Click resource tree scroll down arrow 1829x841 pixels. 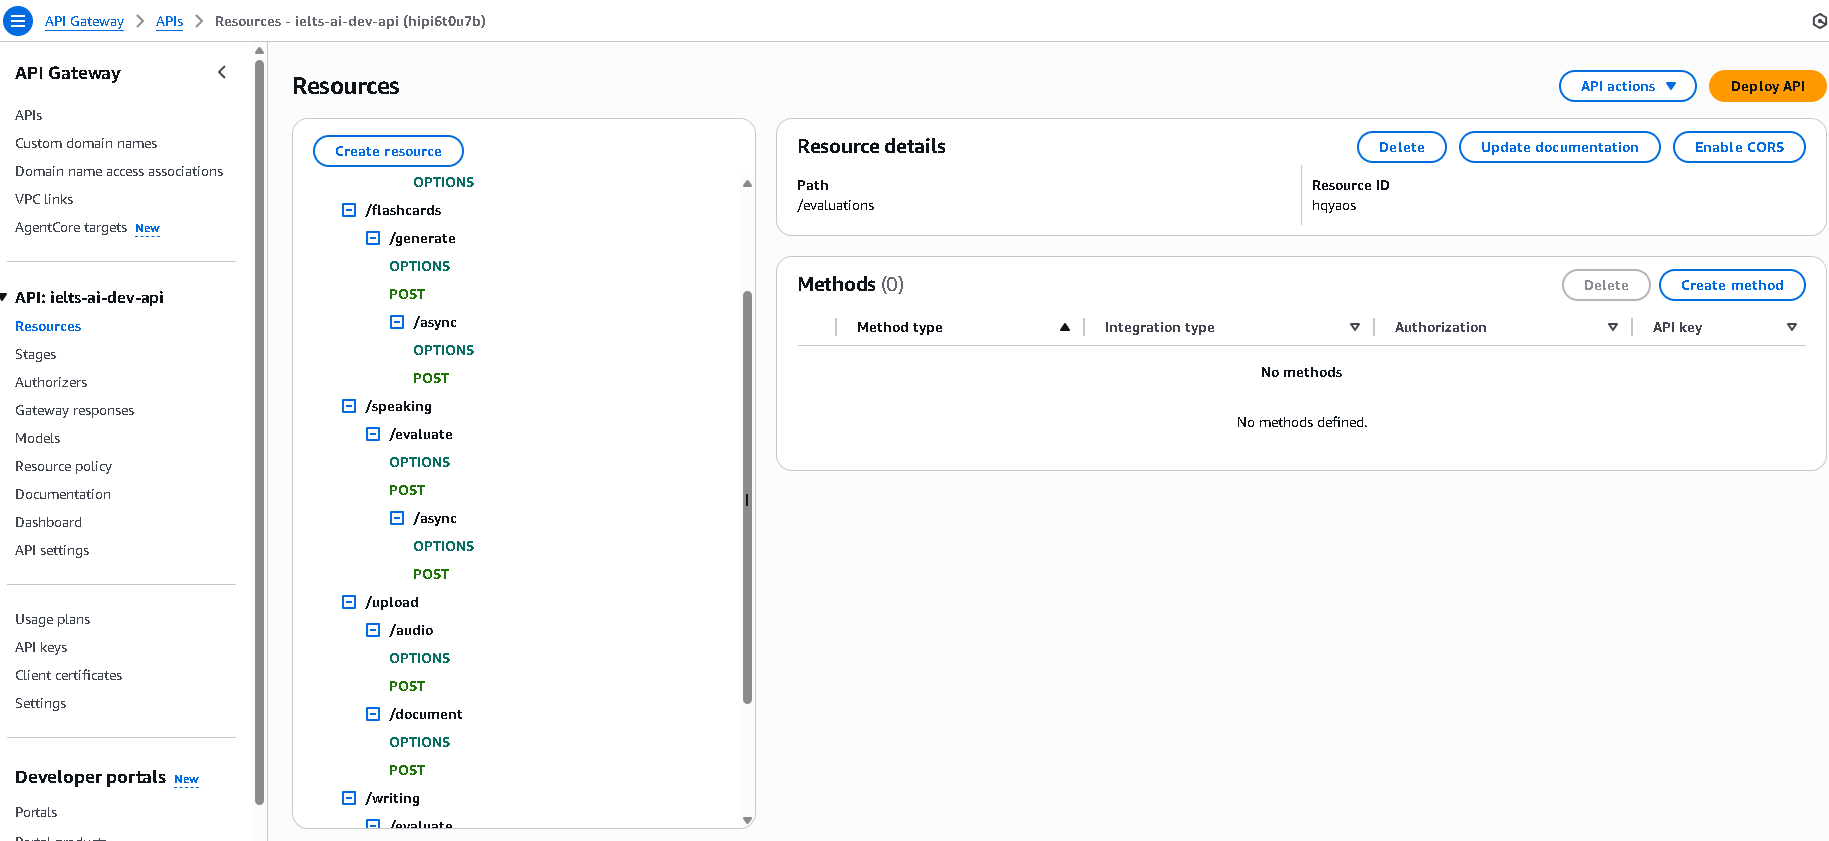click(x=747, y=820)
